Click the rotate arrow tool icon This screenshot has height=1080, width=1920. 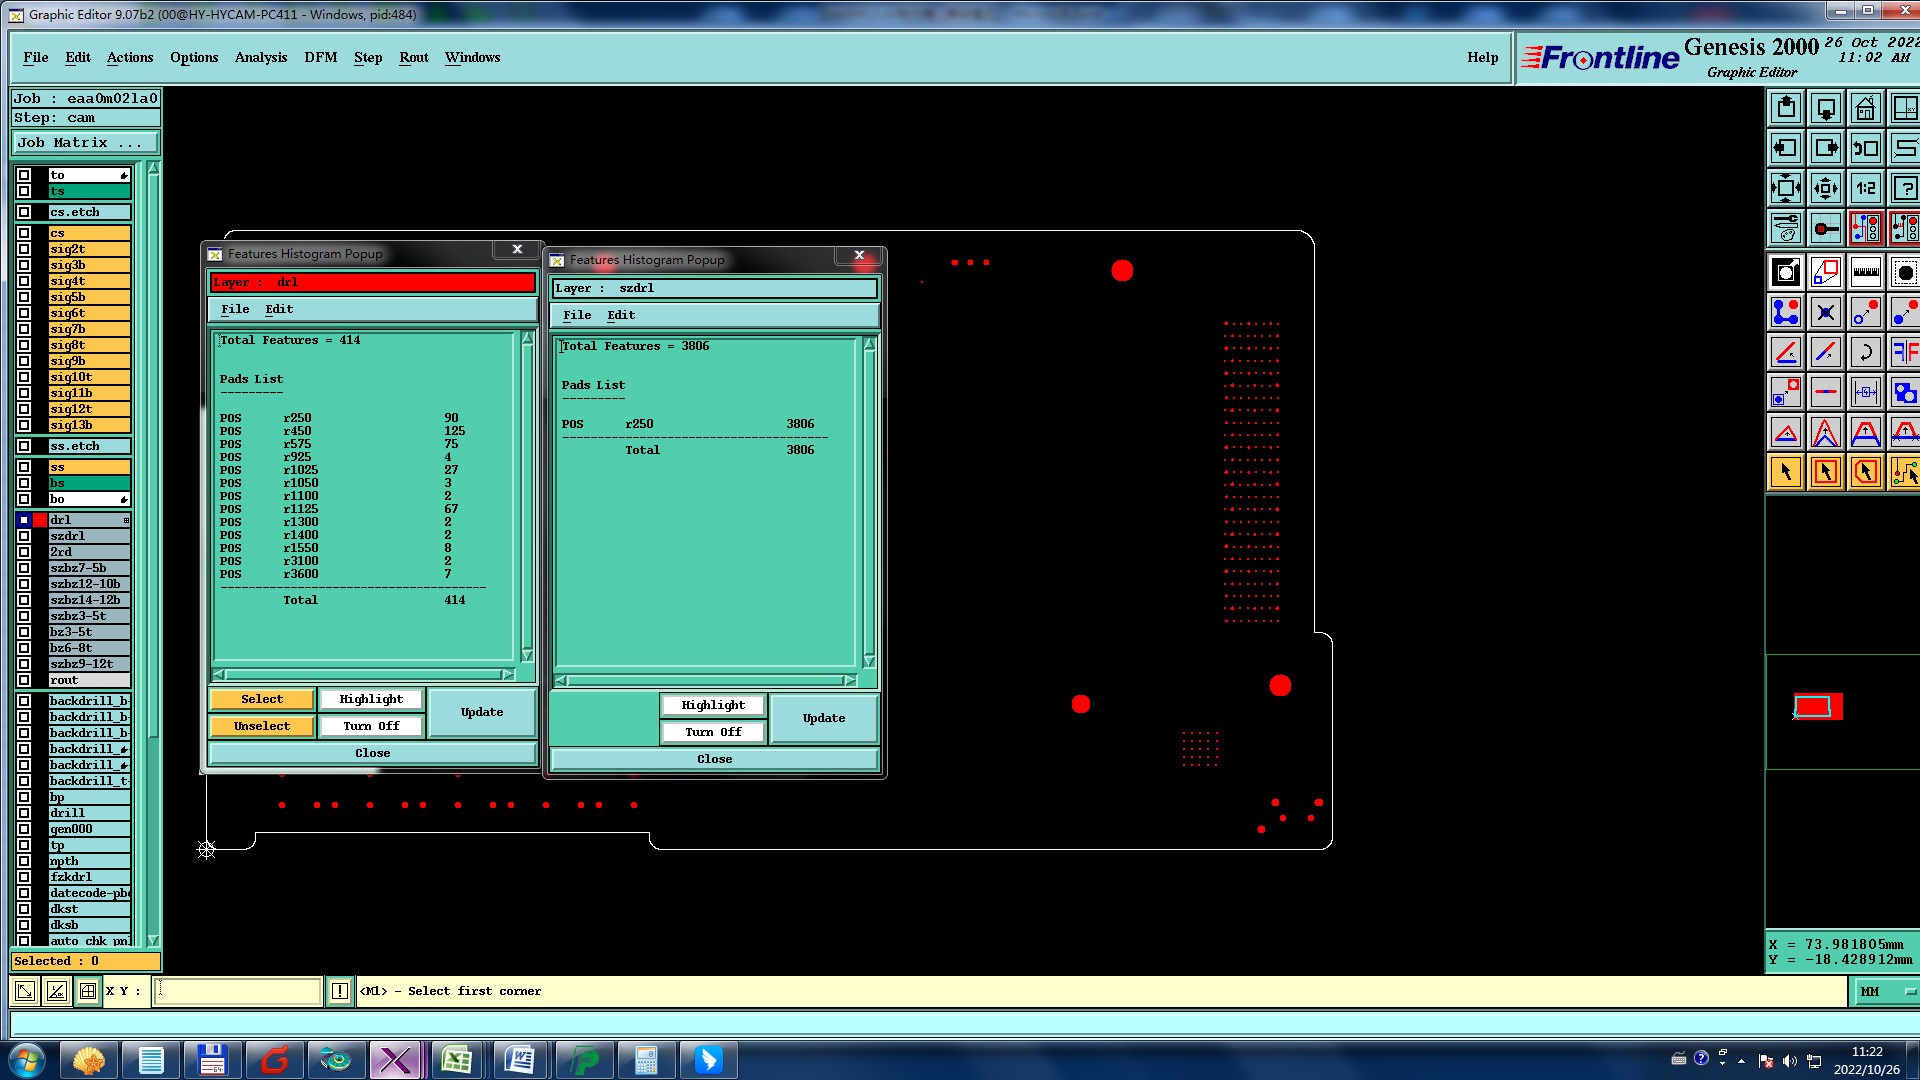point(1865,352)
